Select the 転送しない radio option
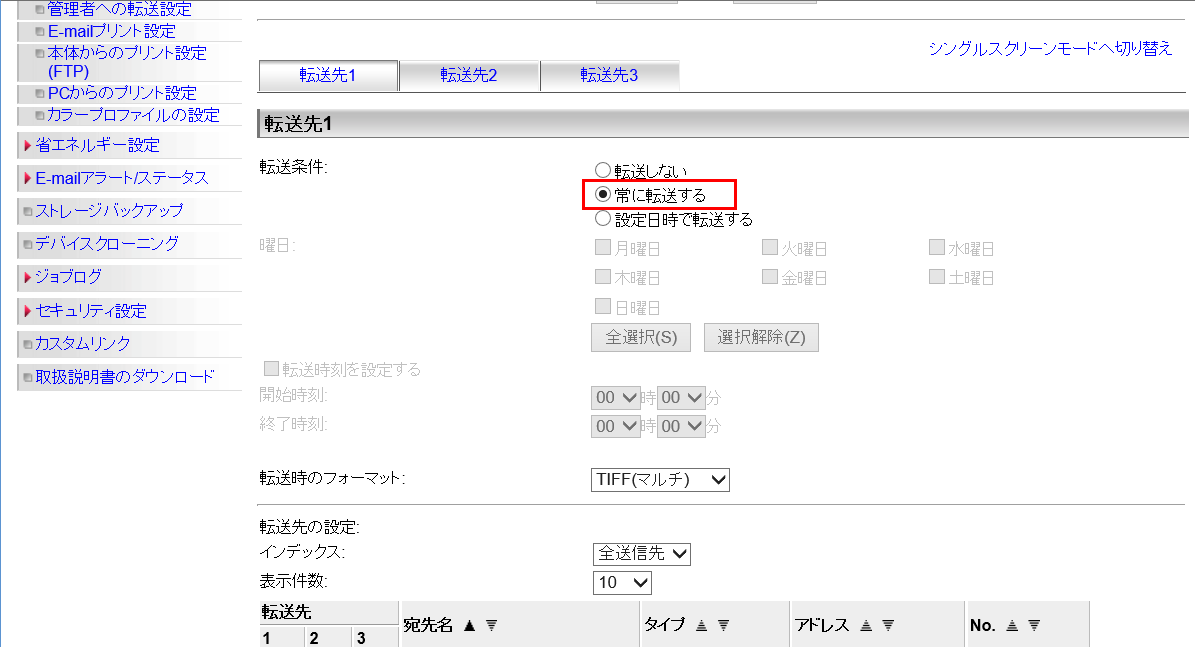 (602, 171)
